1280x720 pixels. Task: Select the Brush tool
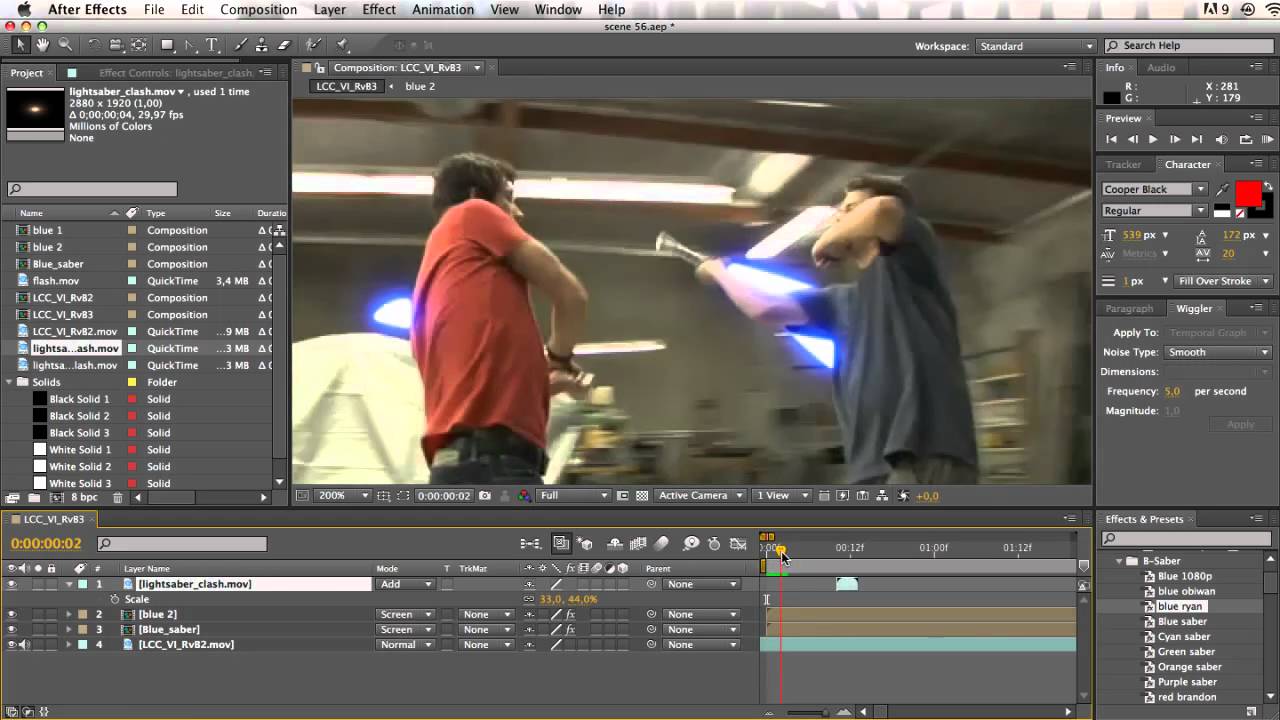pos(240,45)
